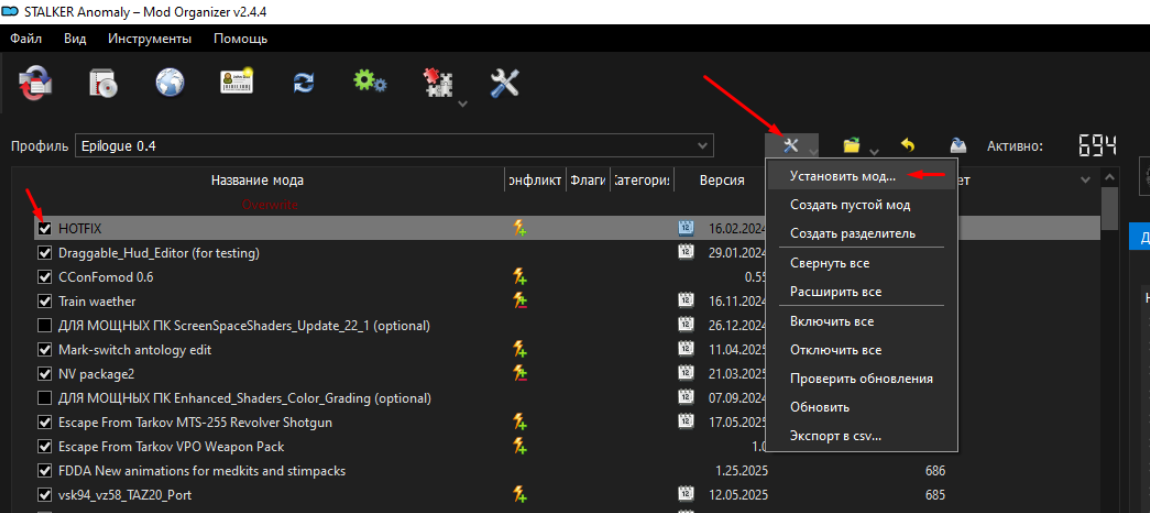Click conflict icon of vsk94_vz58_TAZ20_Port
Image resolution: width=1150 pixels, height=513 pixels.
click(519, 495)
